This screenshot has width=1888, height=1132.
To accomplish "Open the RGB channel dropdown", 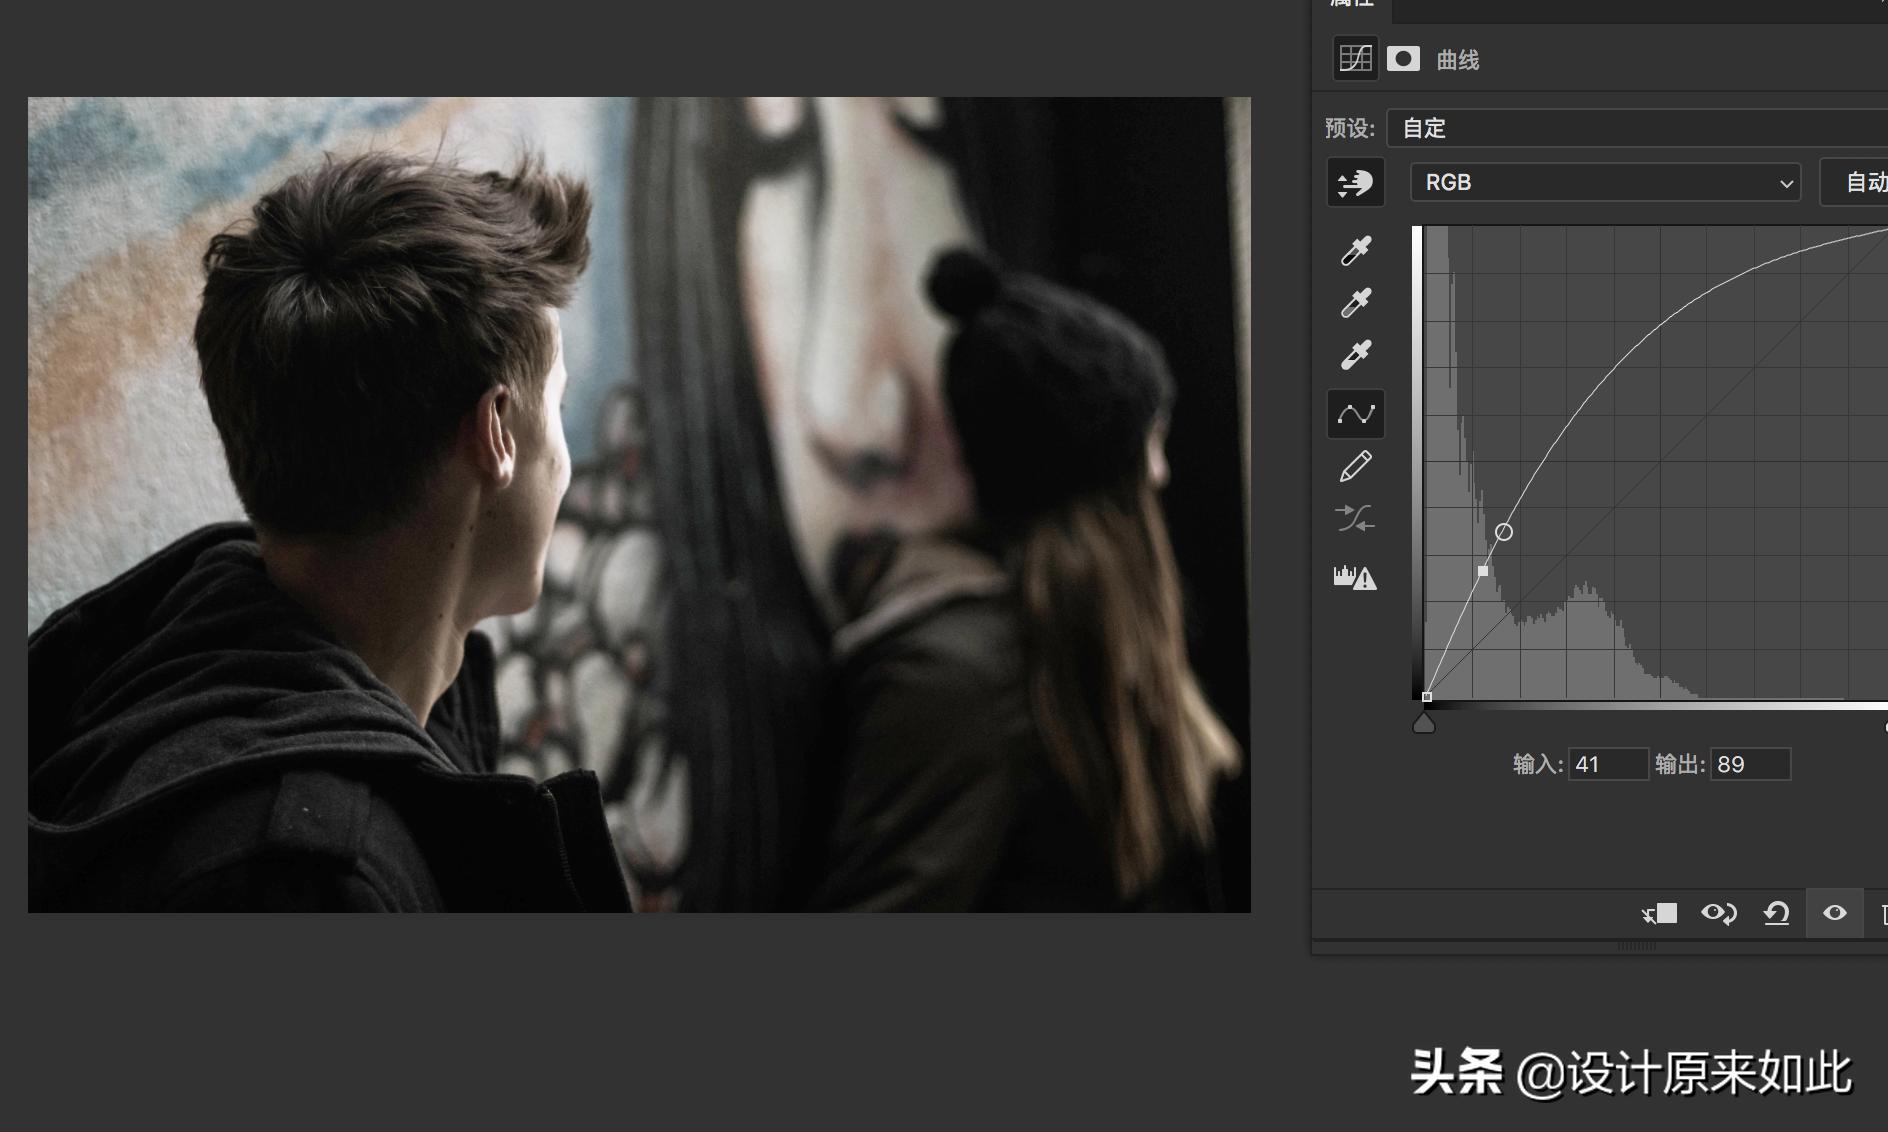I will click(1605, 182).
